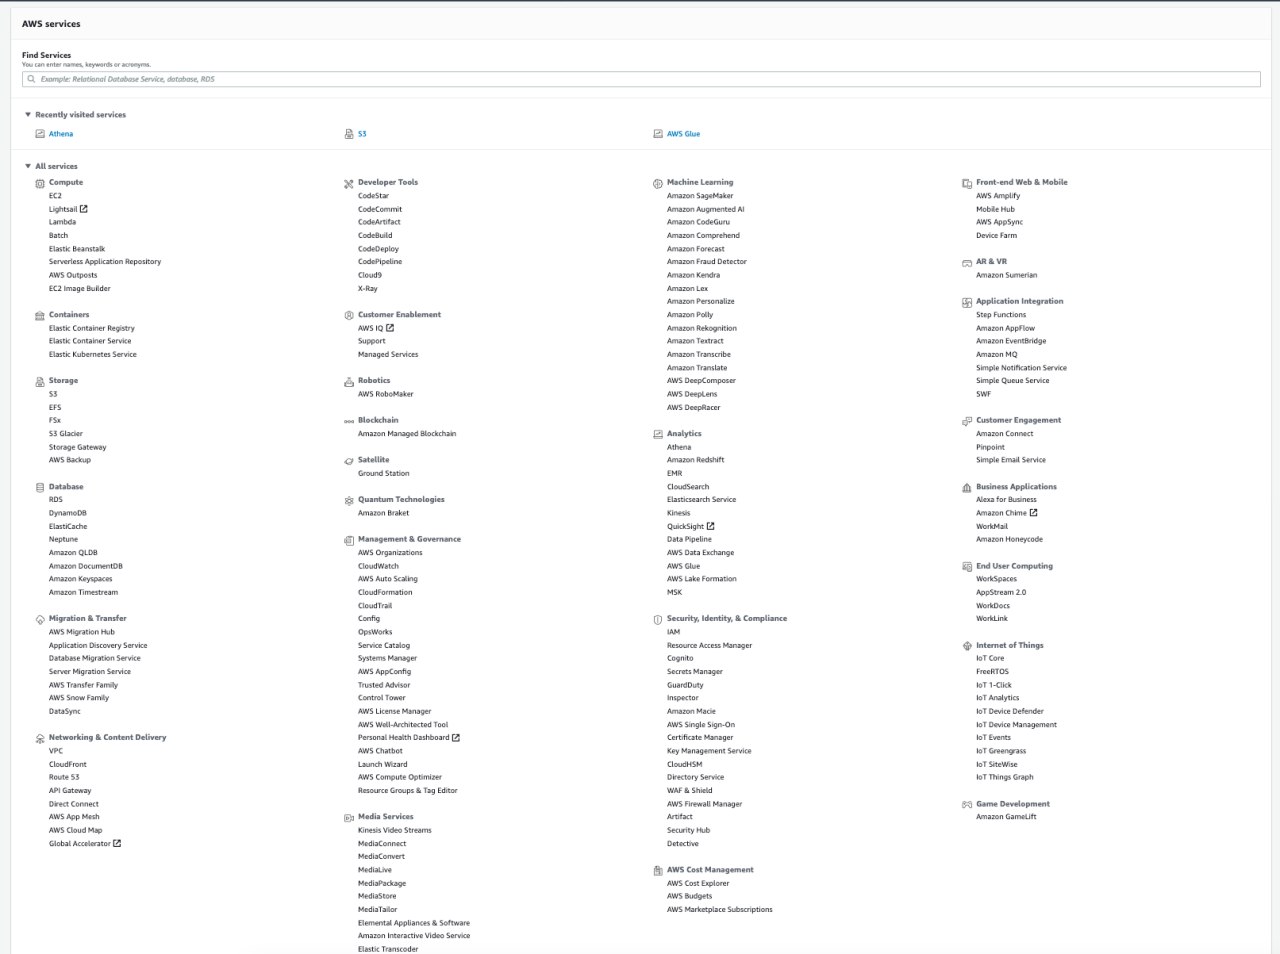Open the Route 53 service
The width and height of the screenshot is (1280, 954).
(x=64, y=777)
